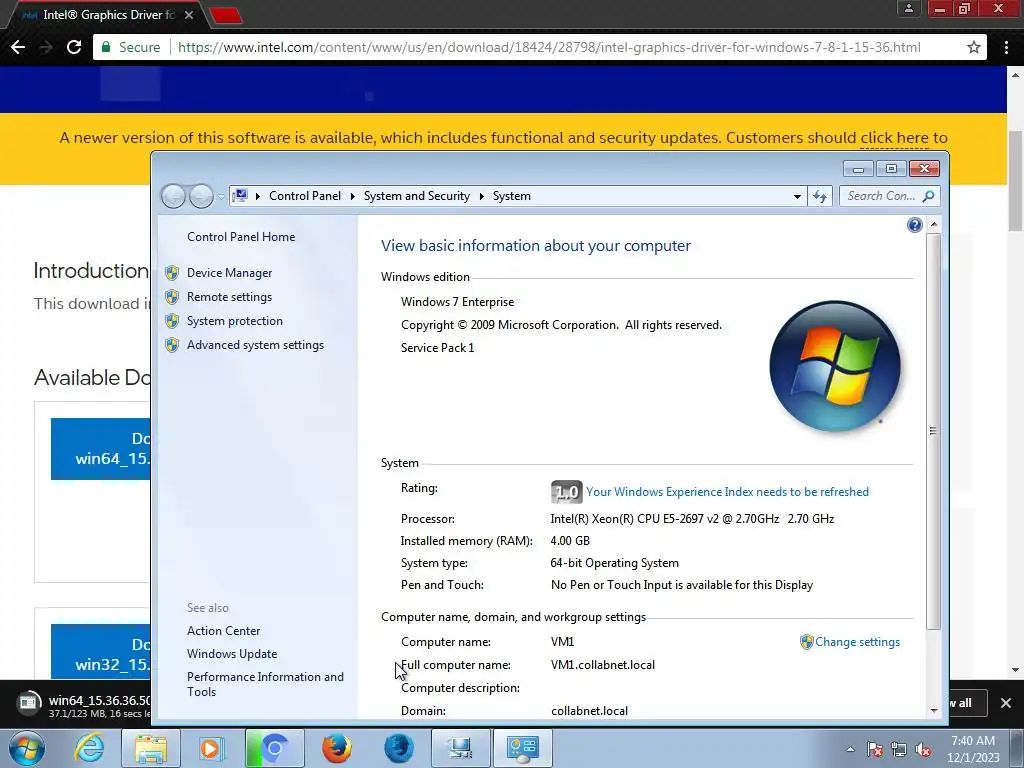Click the win64 download button on Intel page
The width and height of the screenshot is (1024, 768).
click(101, 449)
